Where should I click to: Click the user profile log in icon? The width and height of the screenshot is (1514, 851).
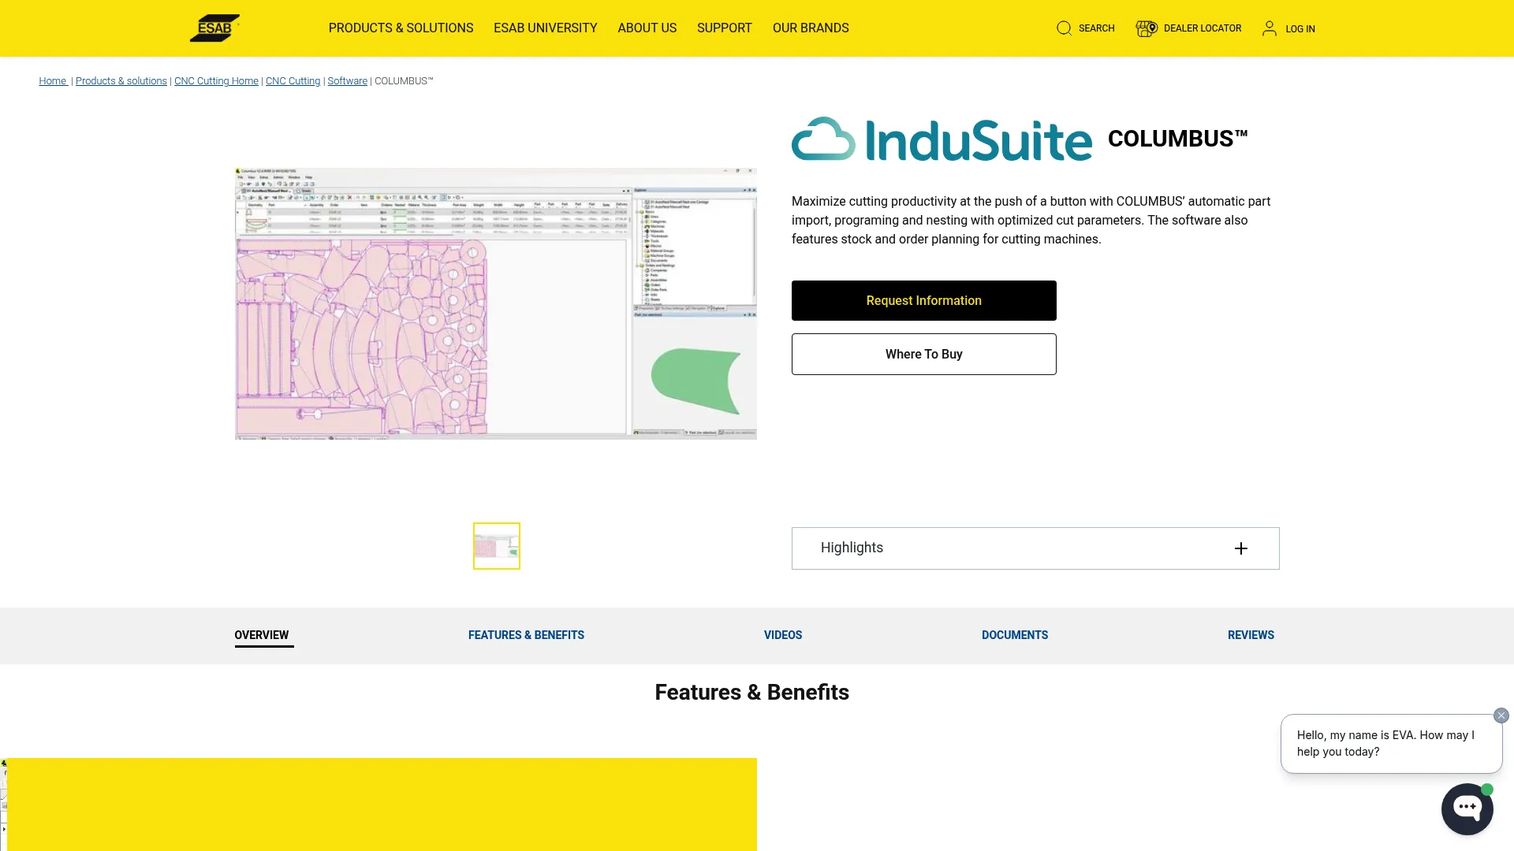click(x=1269, y=28)
